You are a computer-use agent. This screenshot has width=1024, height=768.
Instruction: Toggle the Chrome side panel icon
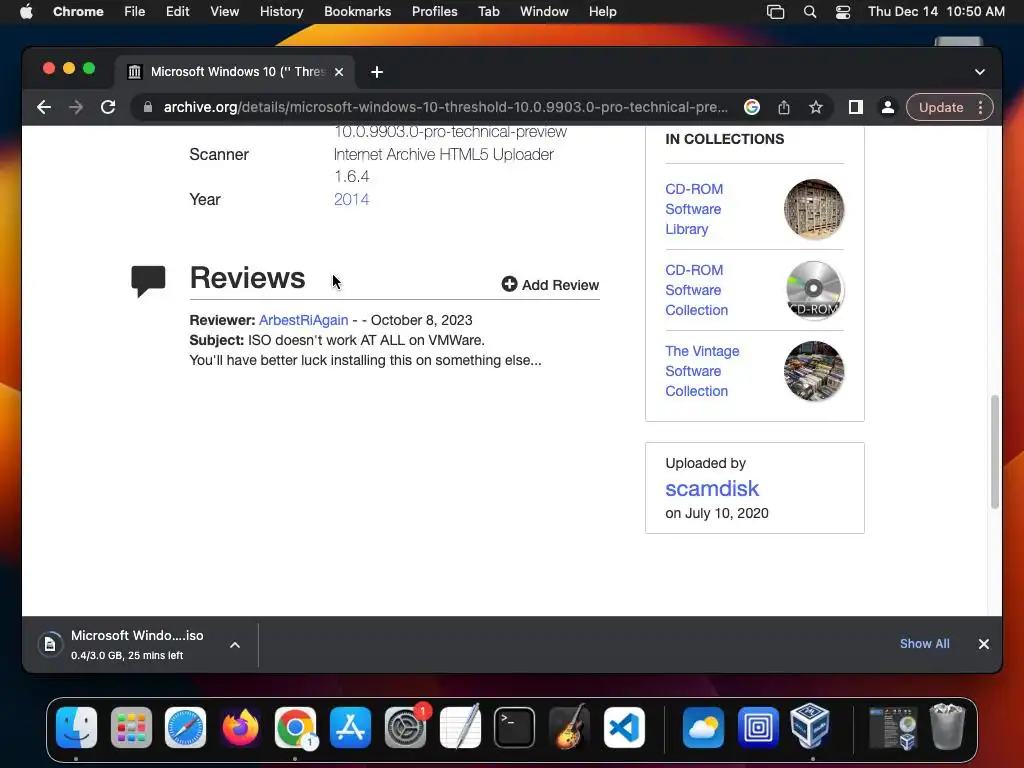point(856,107)
